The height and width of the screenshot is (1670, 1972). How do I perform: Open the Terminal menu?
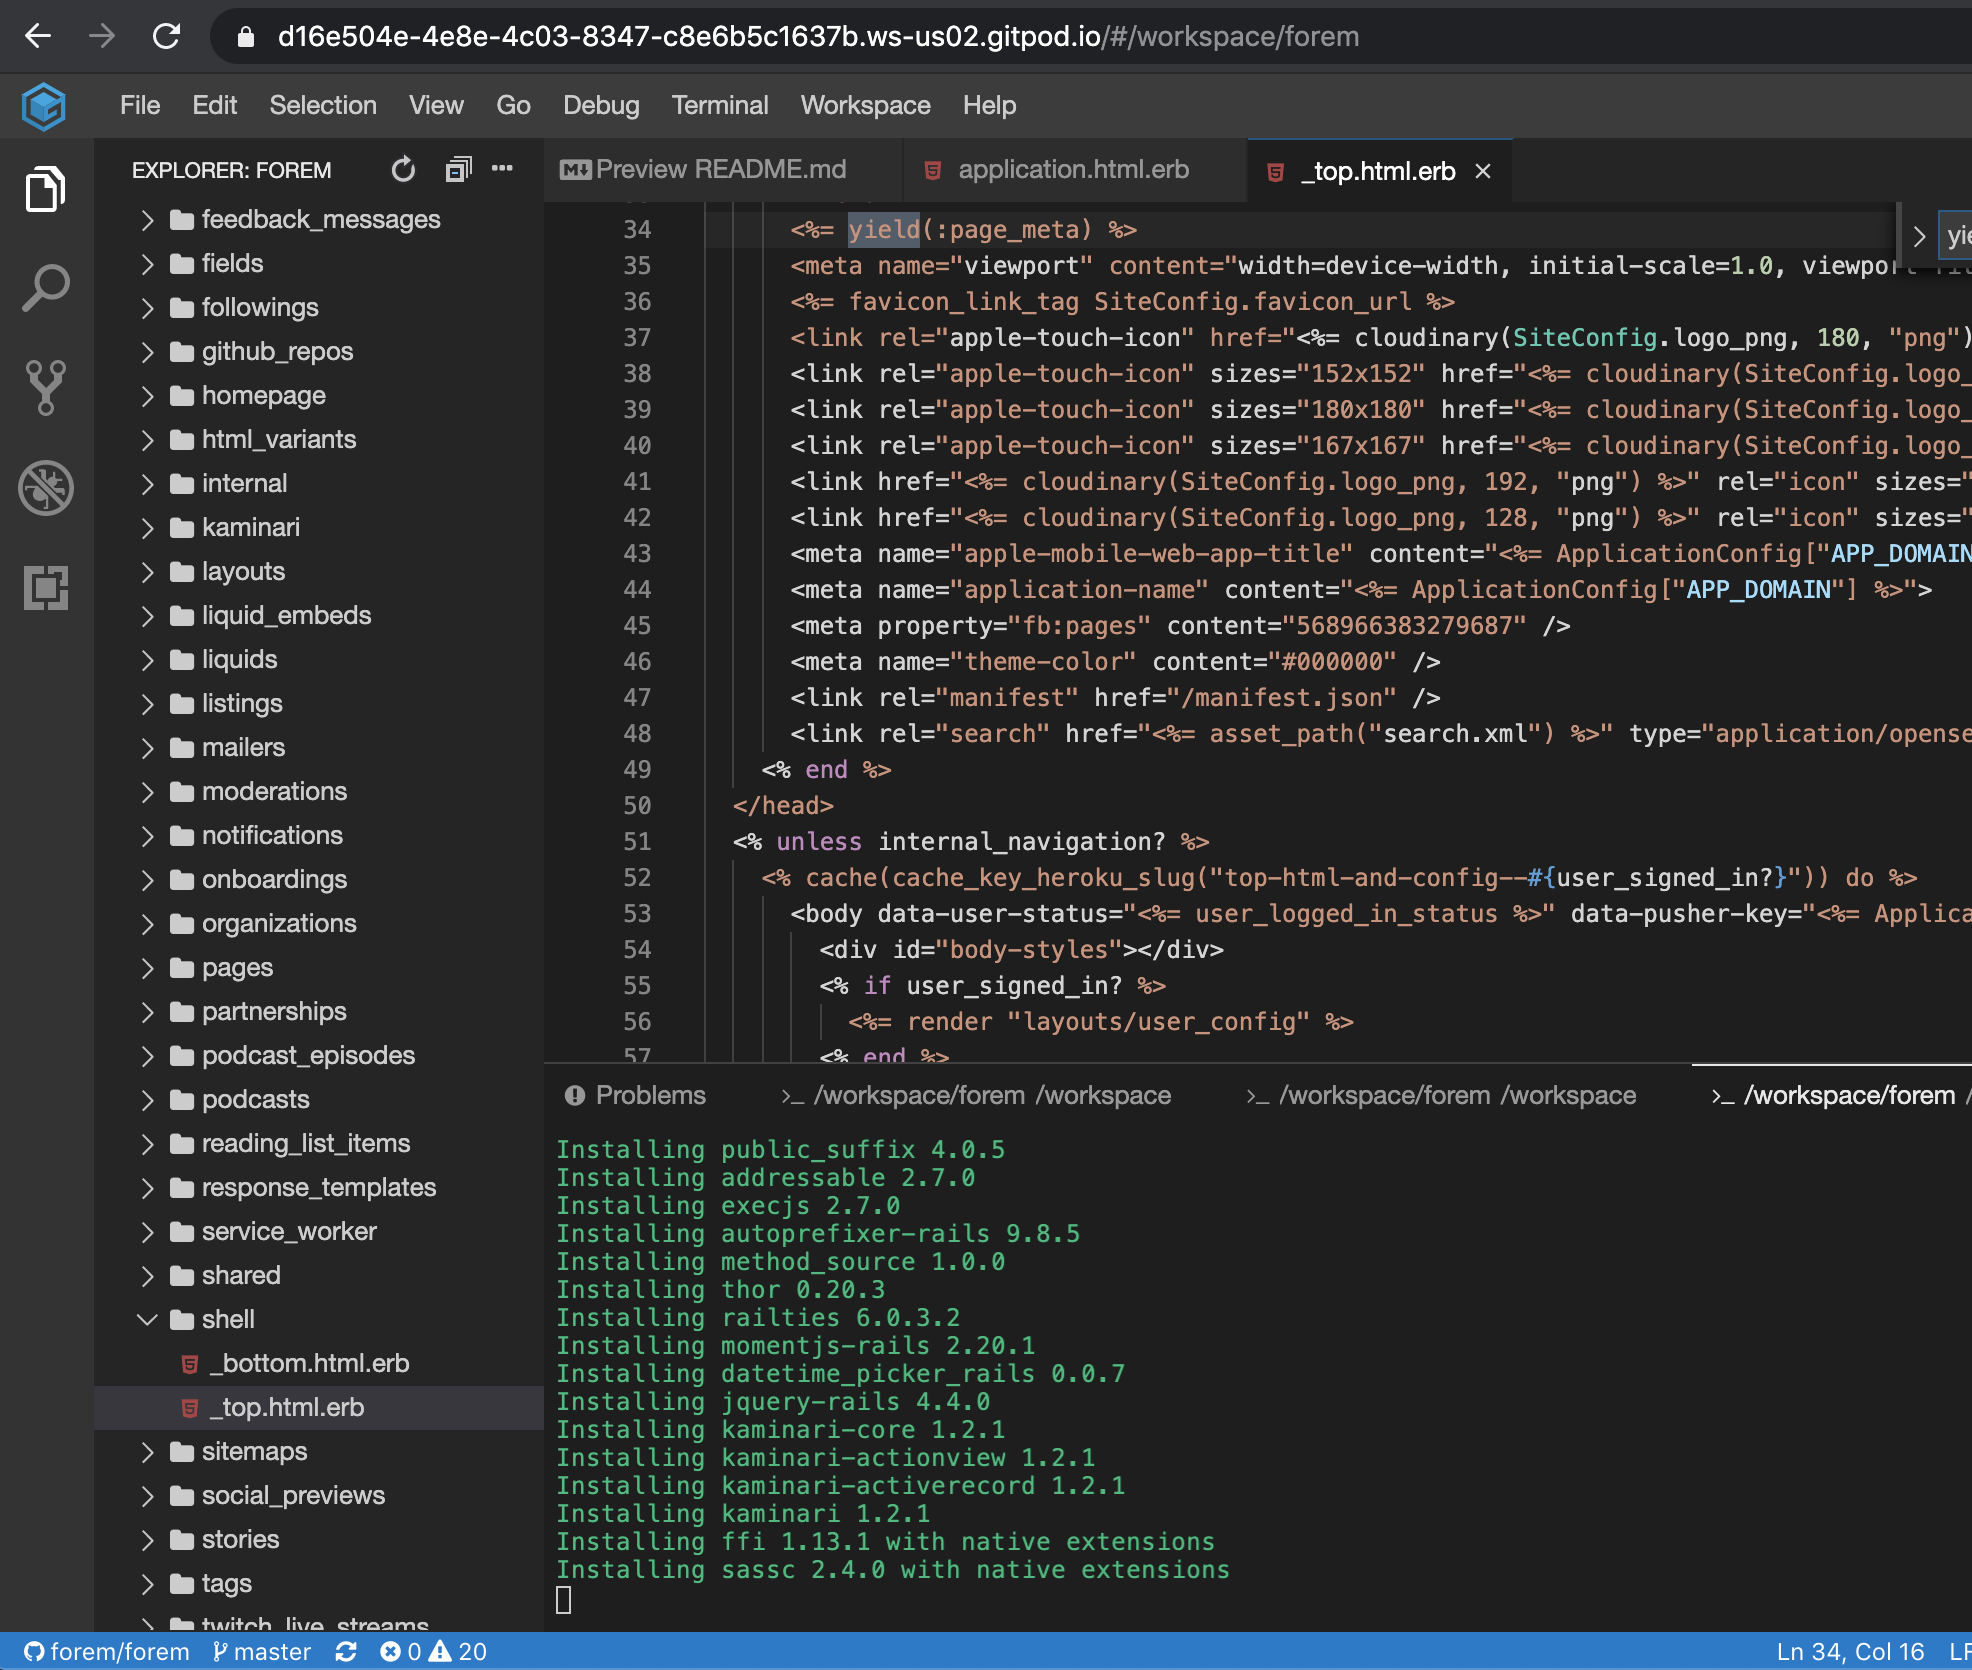719,105
